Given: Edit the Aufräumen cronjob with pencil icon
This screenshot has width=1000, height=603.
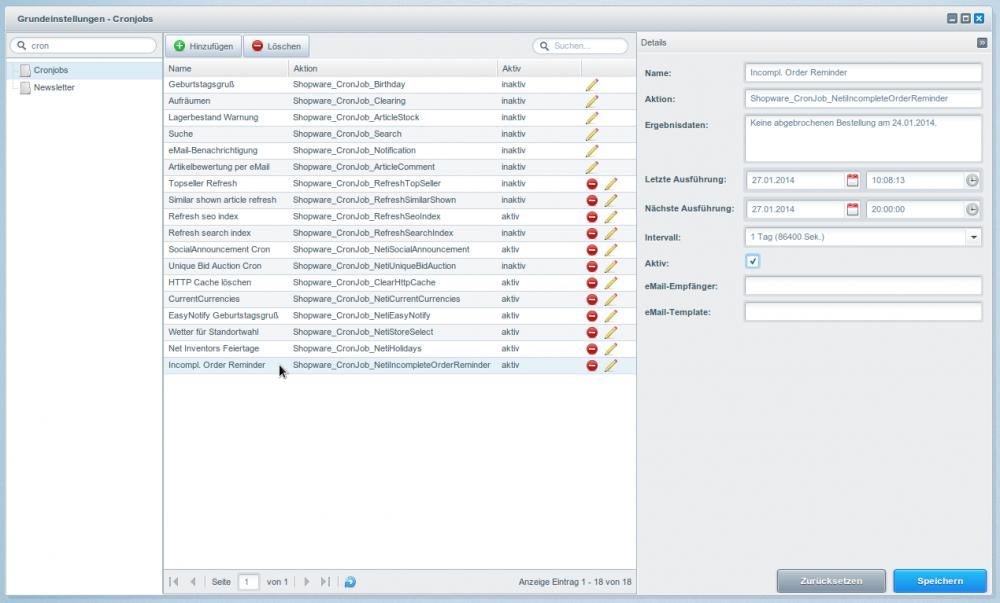Looking at the screenshot, I should (x=592, y=101).
